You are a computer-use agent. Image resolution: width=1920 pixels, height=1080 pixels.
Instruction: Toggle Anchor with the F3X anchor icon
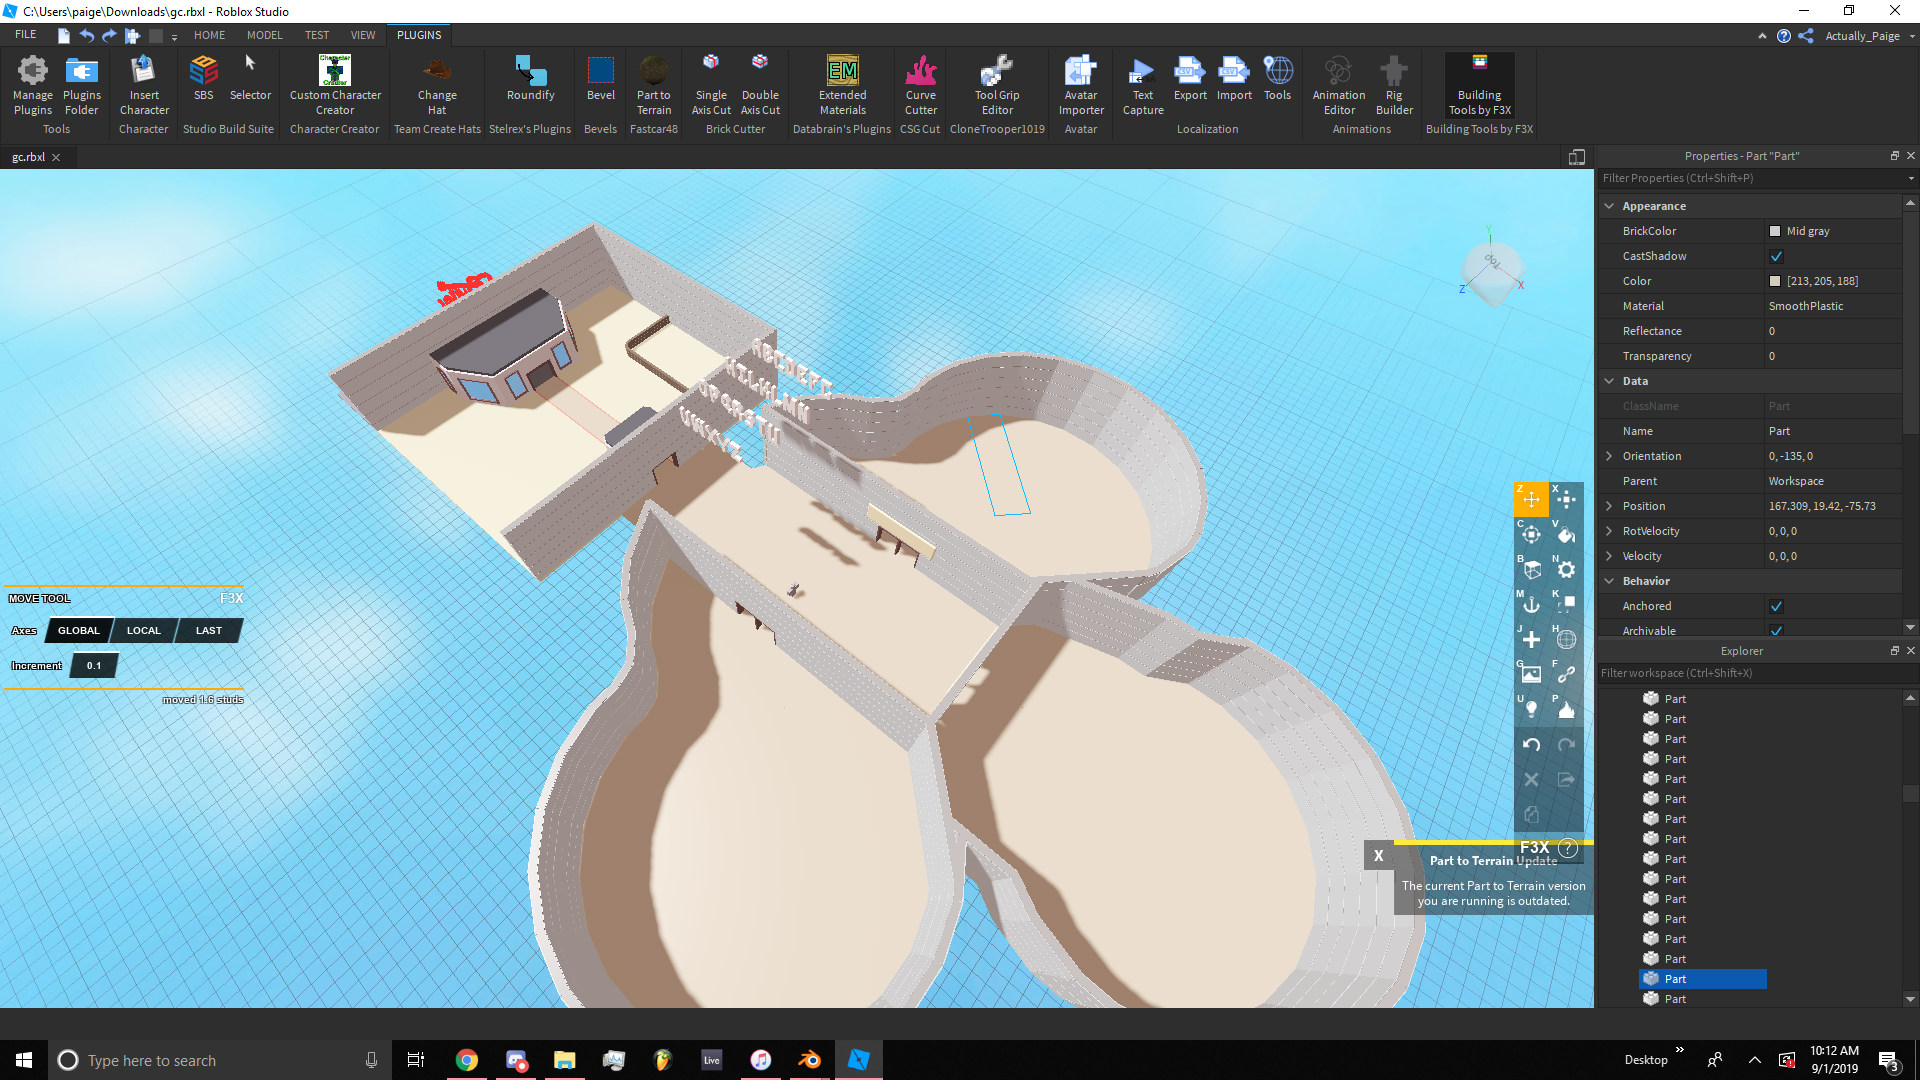click(1530, 604)
